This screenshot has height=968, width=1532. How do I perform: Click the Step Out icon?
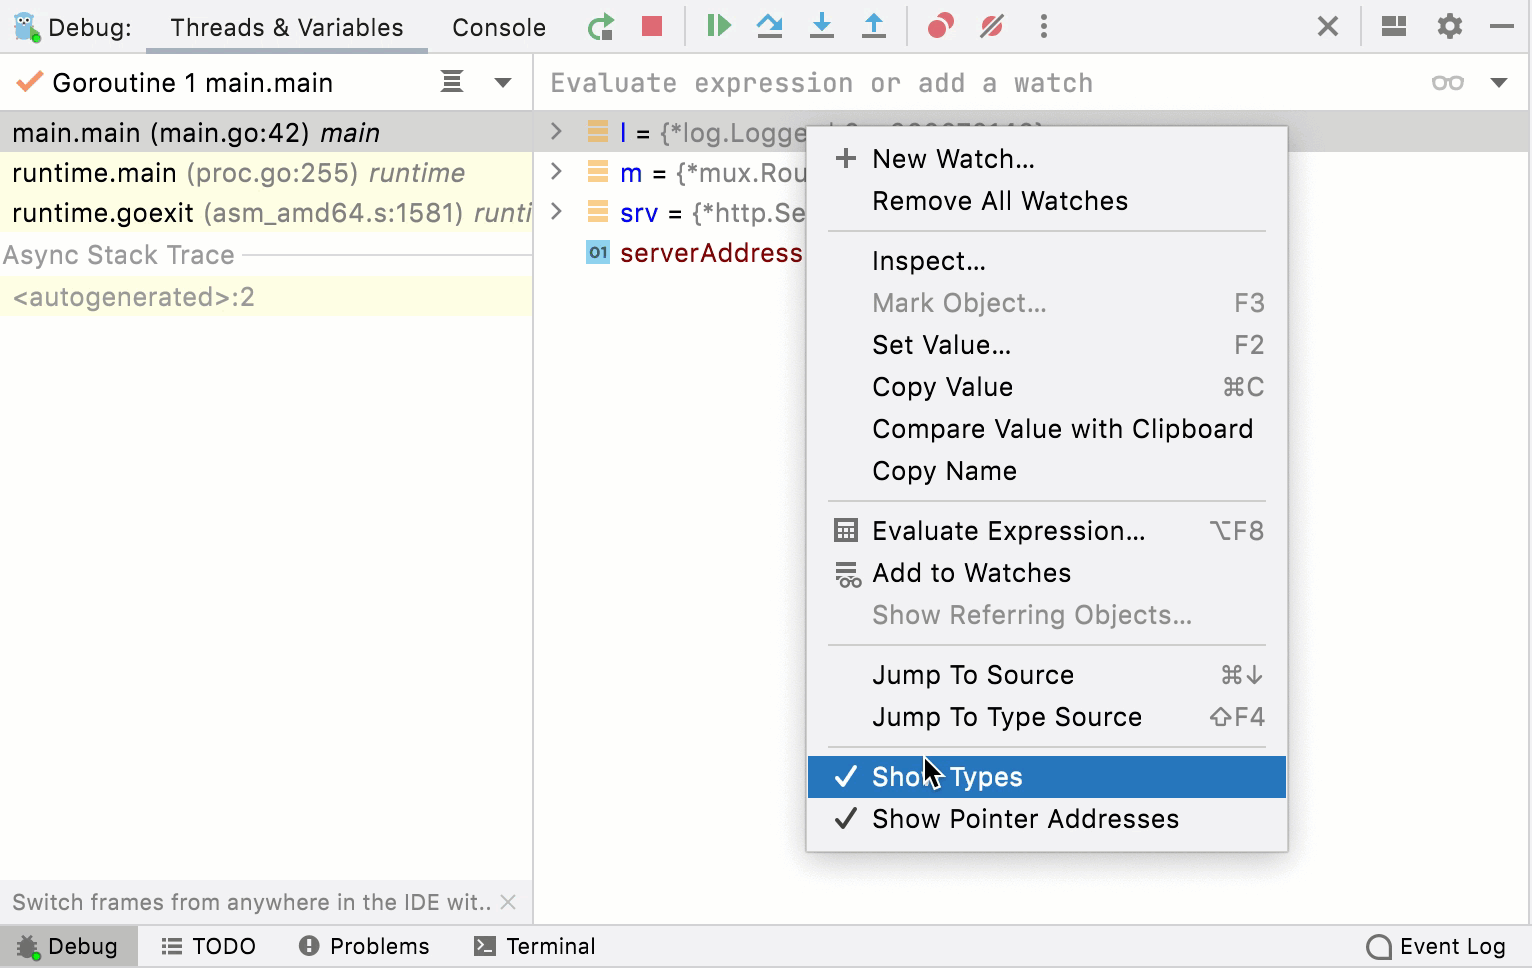(x=874, y=26)
